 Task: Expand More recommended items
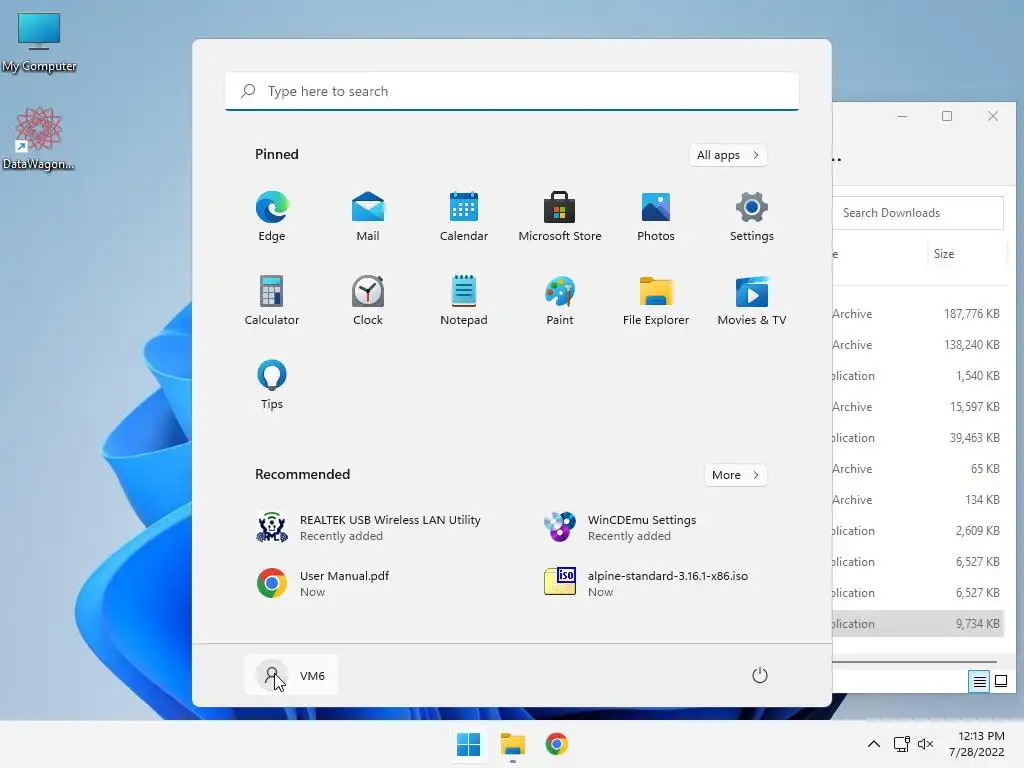pyautogui.click(x=735, y=475)
